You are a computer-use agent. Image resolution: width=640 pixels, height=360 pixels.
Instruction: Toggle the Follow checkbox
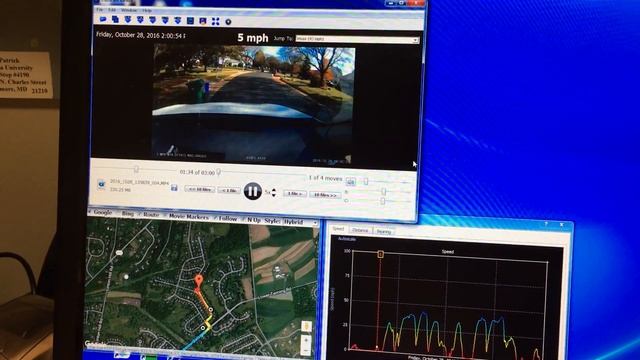tap(226, 219)
